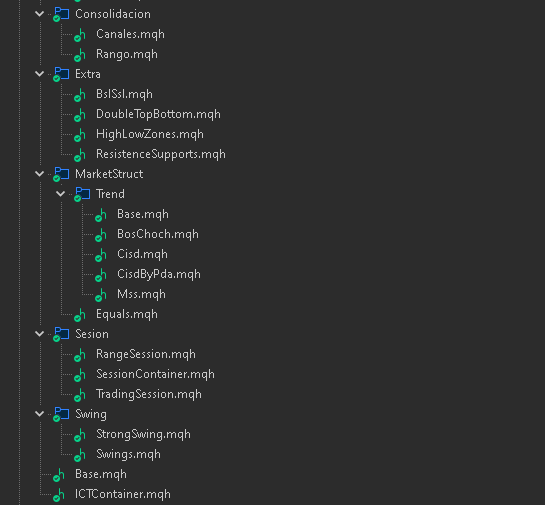
Task: Collapse the Consolidacion folder
Action: click(40, 14)
